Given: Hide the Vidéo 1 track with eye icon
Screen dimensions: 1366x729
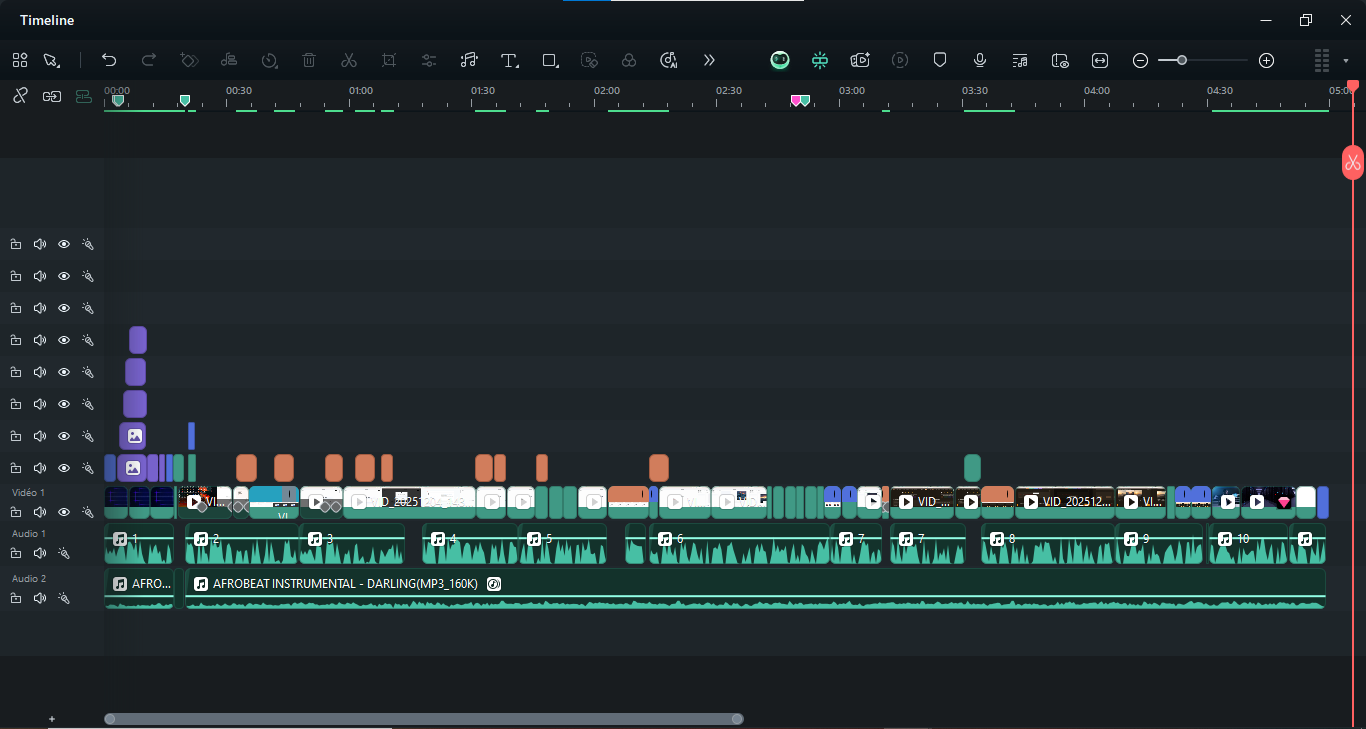Looking at the screenshot, I should (64, 512).
